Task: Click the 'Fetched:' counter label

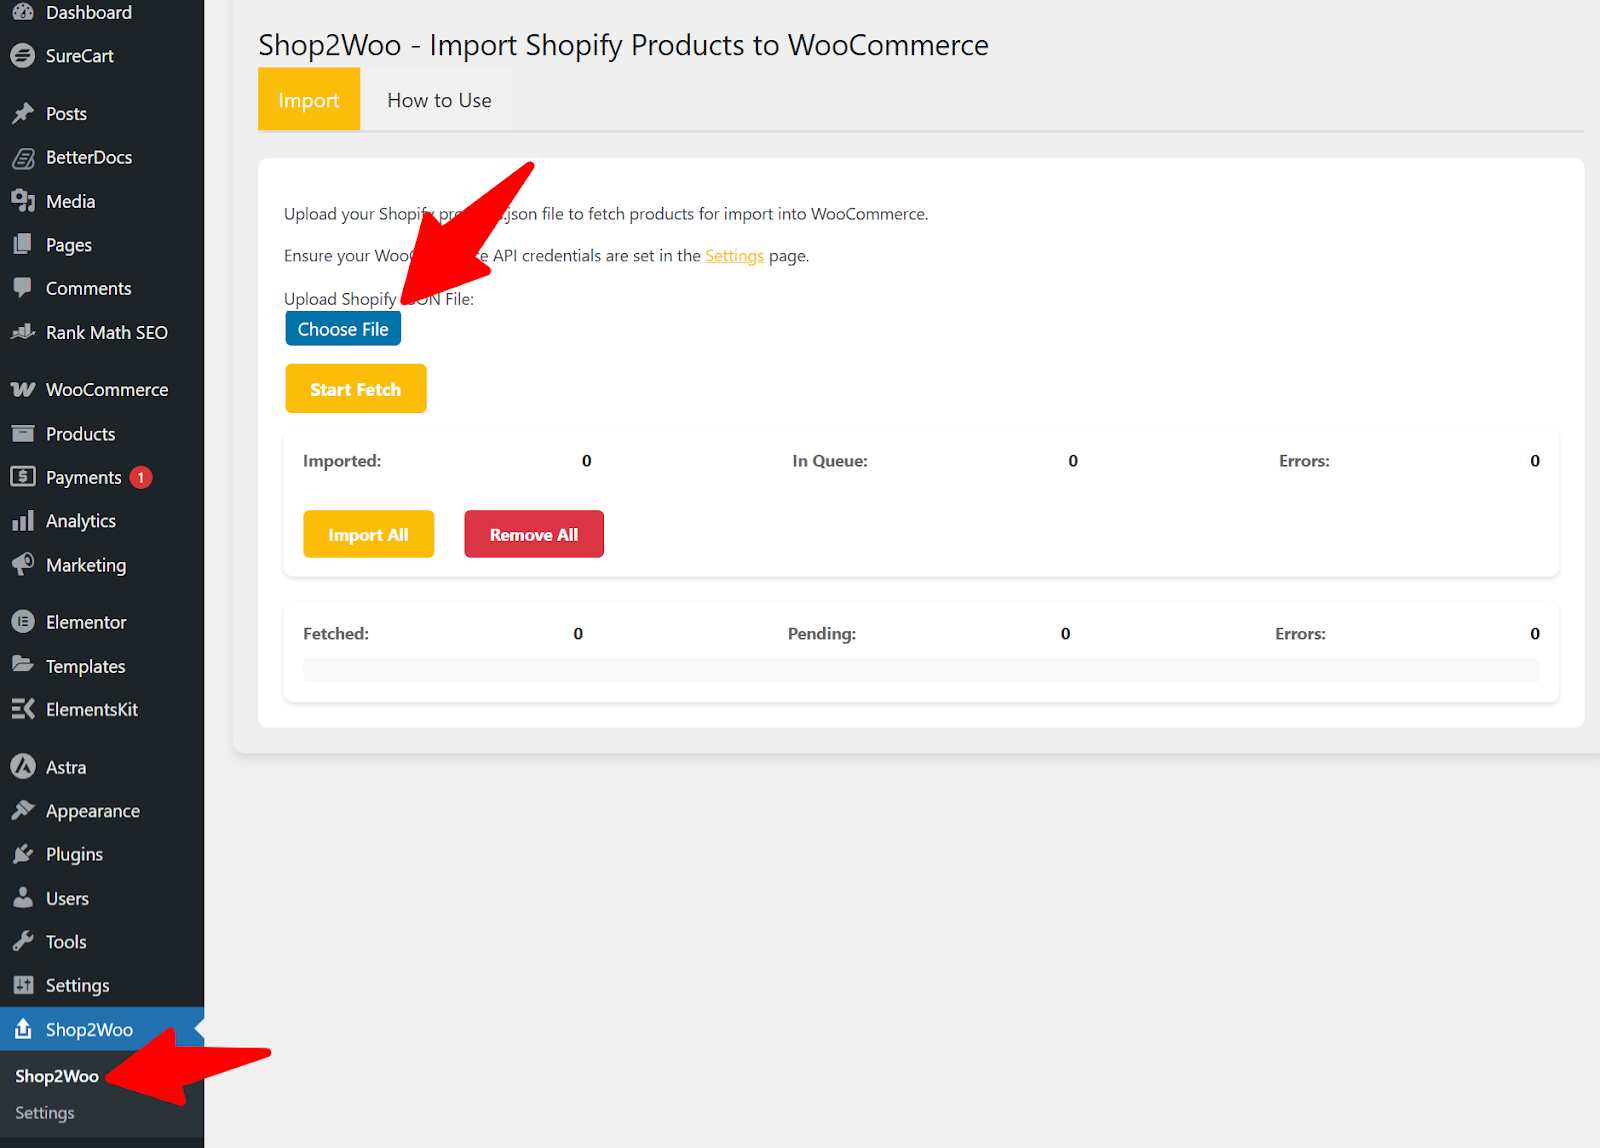Action: point(336,634)
